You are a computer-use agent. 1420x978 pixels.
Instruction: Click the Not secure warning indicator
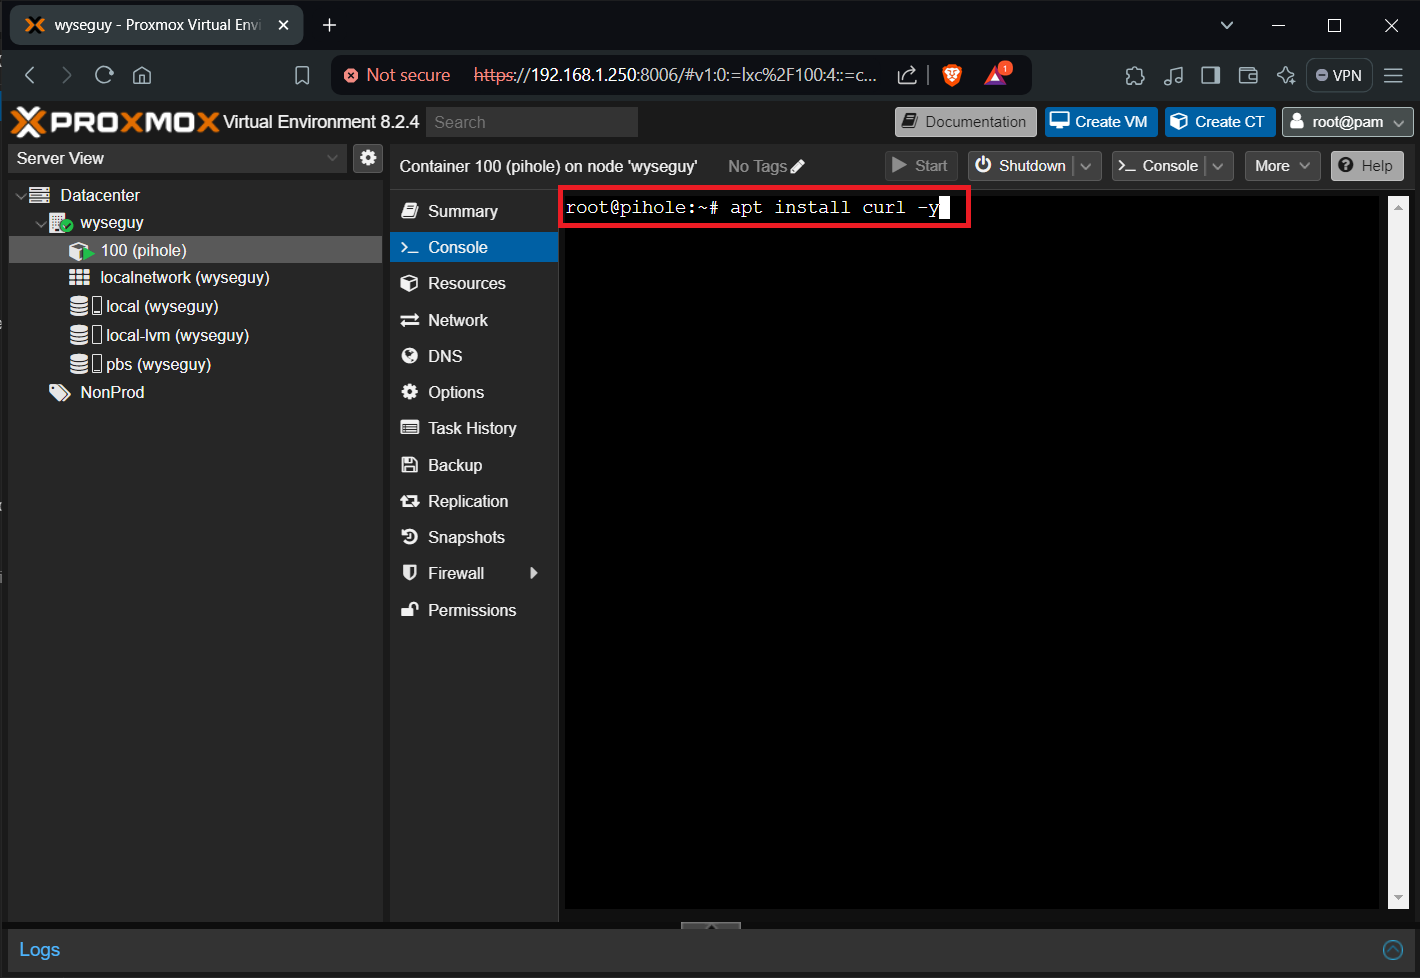(x=397, y=75)
